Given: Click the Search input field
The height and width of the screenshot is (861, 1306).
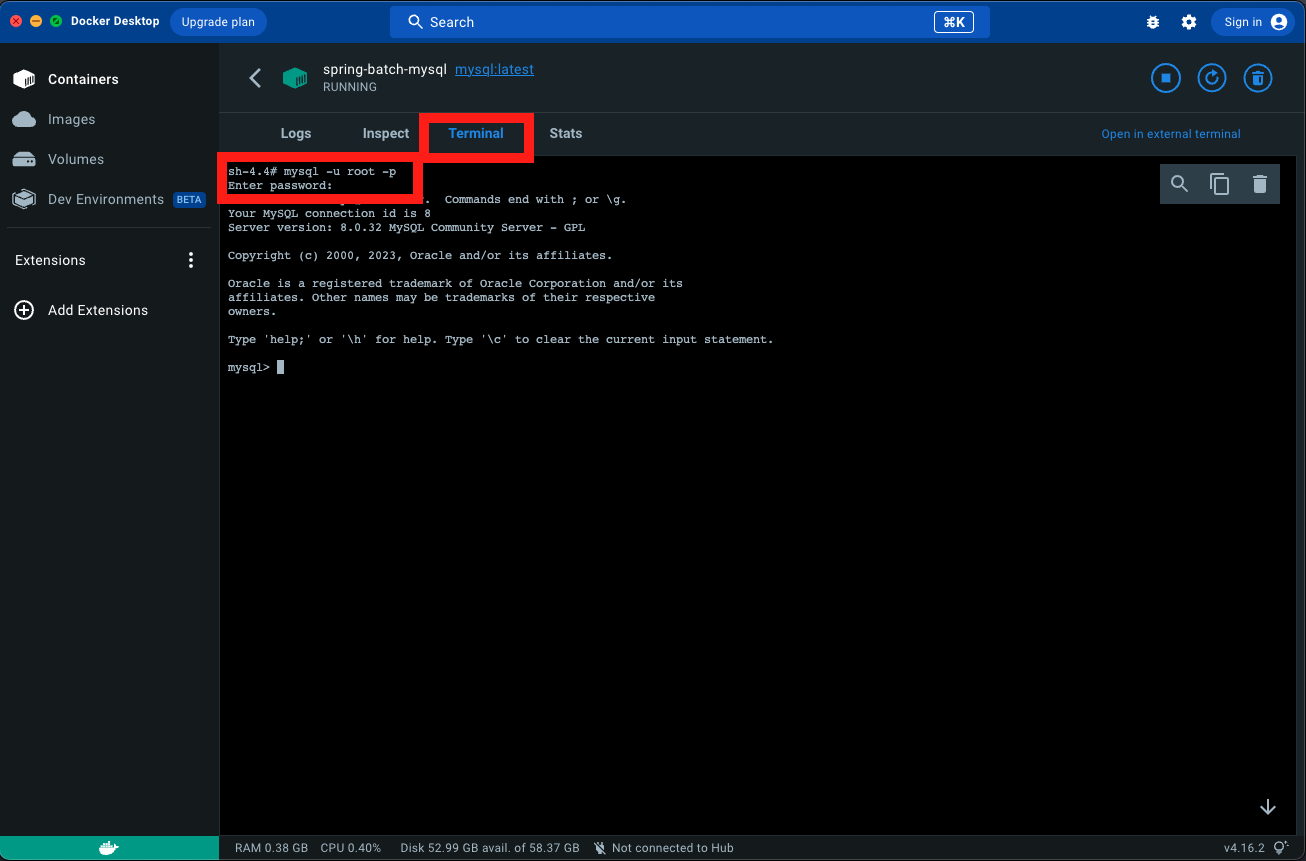Looking at the screenshot, I should (x=689, y=22).
